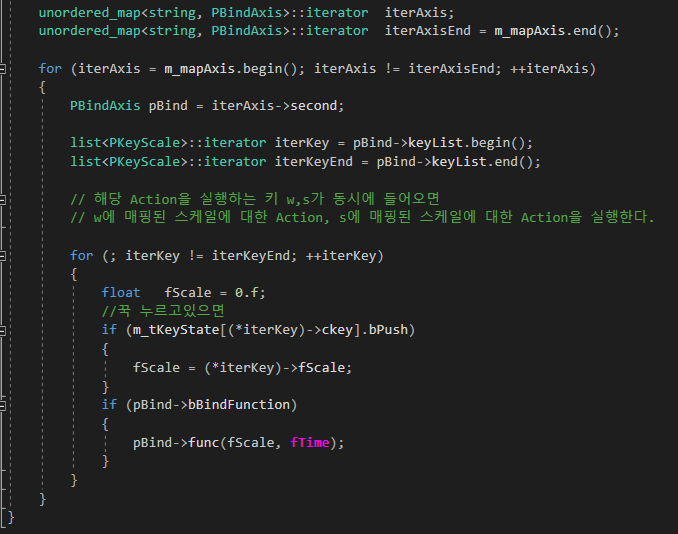Screen dimensions: 678x534
Task: Click '++iterAxis' in the outer for loop
Action: (549, 69)
